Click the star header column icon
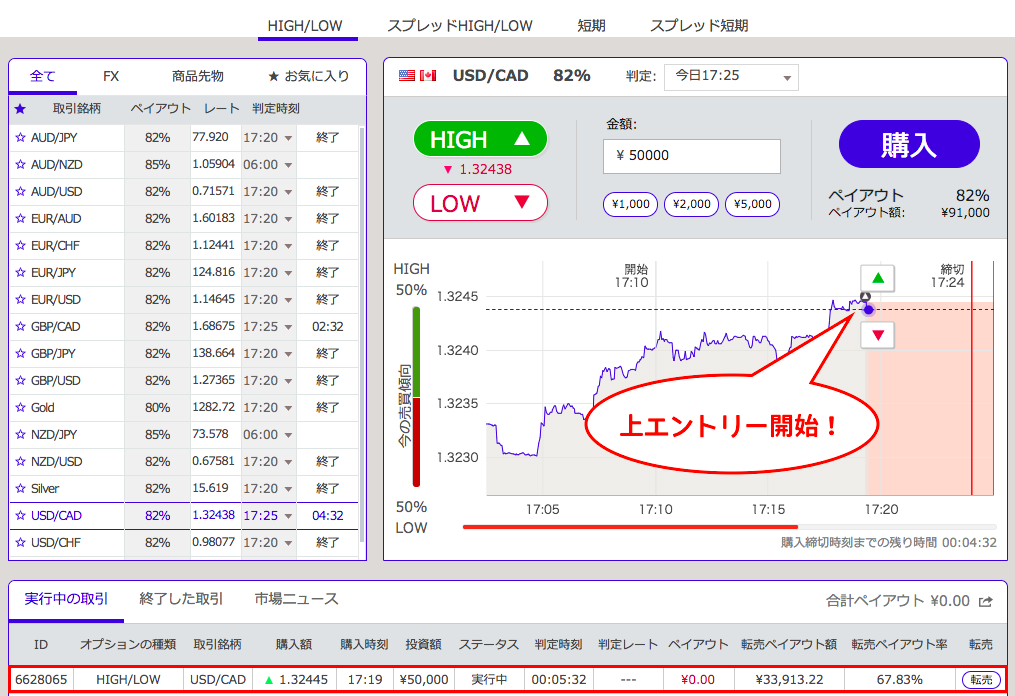1015x696 pixels. 20,108
